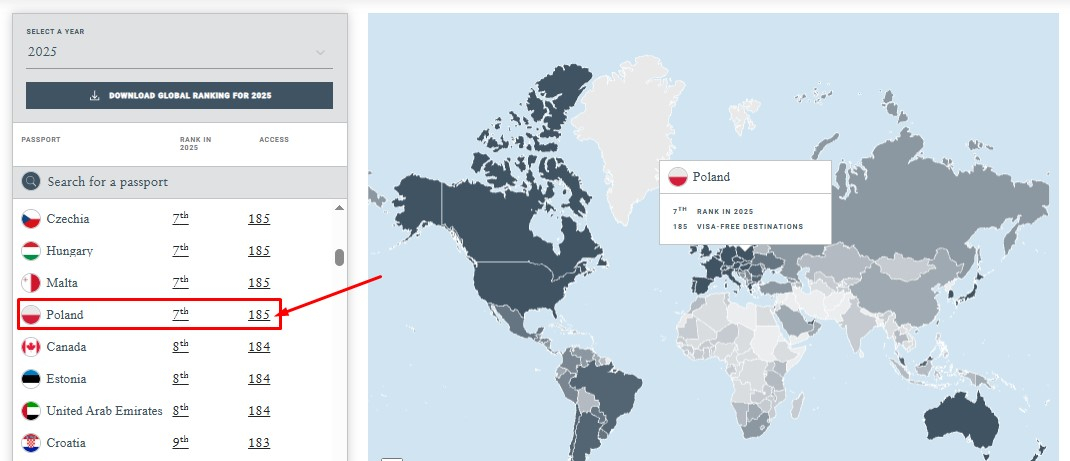Select Croatia in the passport list
Image resolution: width=1070 pixels, height=461 pixels.
tap(66, 443)
